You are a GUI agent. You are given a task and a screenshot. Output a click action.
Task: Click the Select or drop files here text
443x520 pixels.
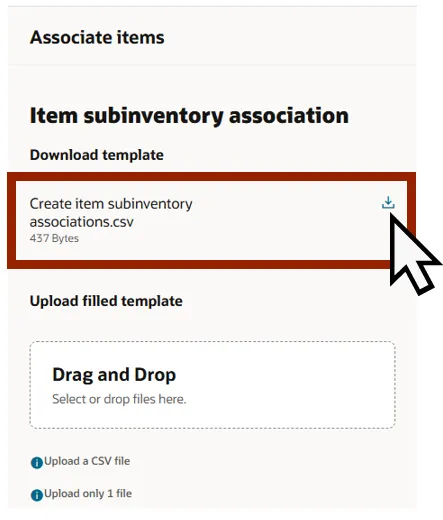[119, 399]
